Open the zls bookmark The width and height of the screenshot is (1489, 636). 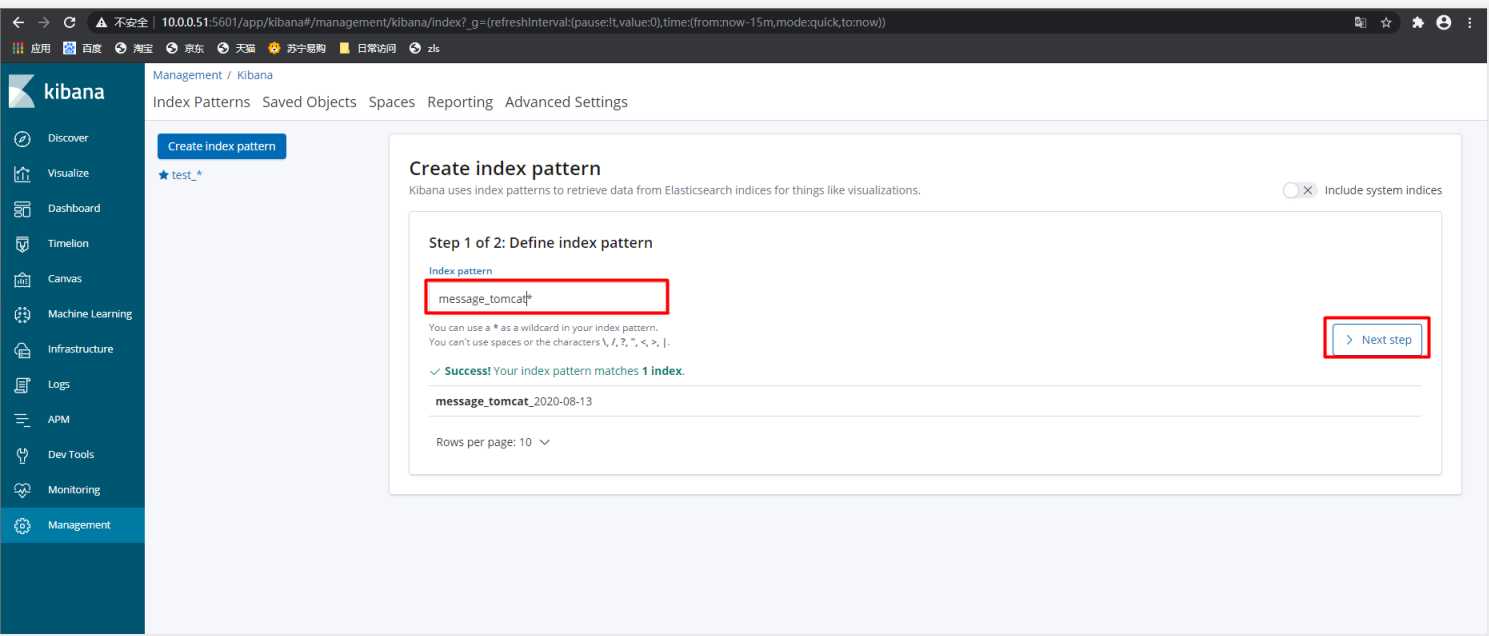click(x=425, y=48)
